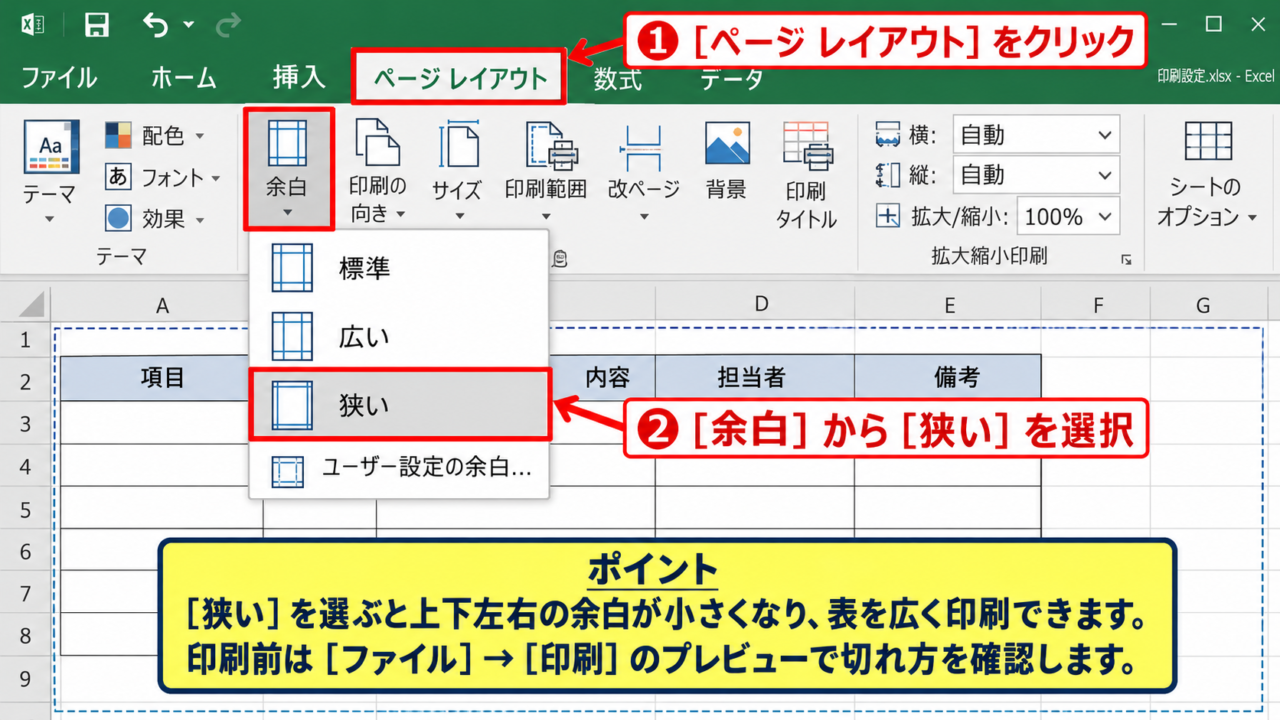
Task: Open 印刷の向き orientation options
Action: pos(379,172)
